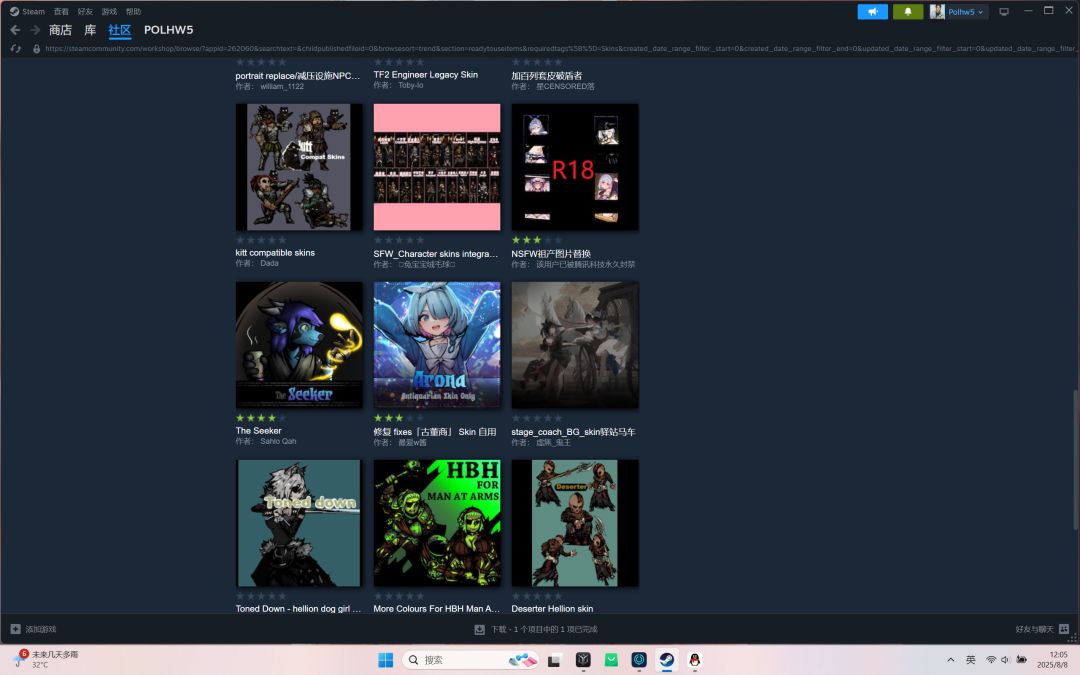Open the pink SFW Character skins thumbnail

coord(437,167)
